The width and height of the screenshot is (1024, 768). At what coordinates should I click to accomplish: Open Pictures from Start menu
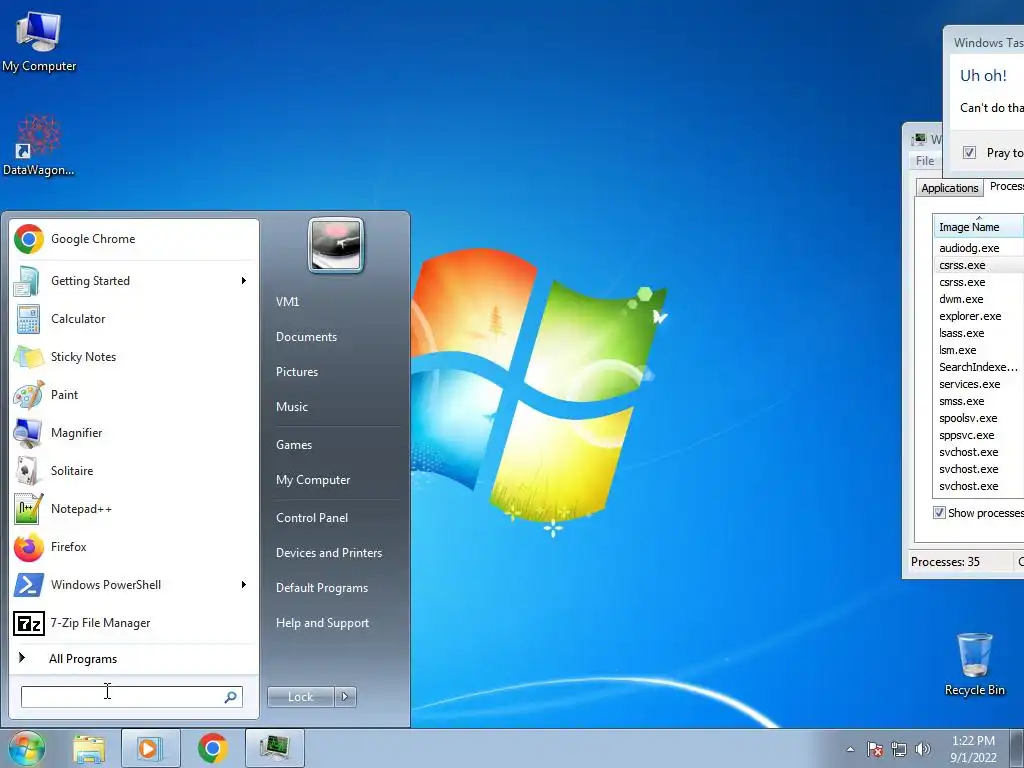click(x=297, y=372)
